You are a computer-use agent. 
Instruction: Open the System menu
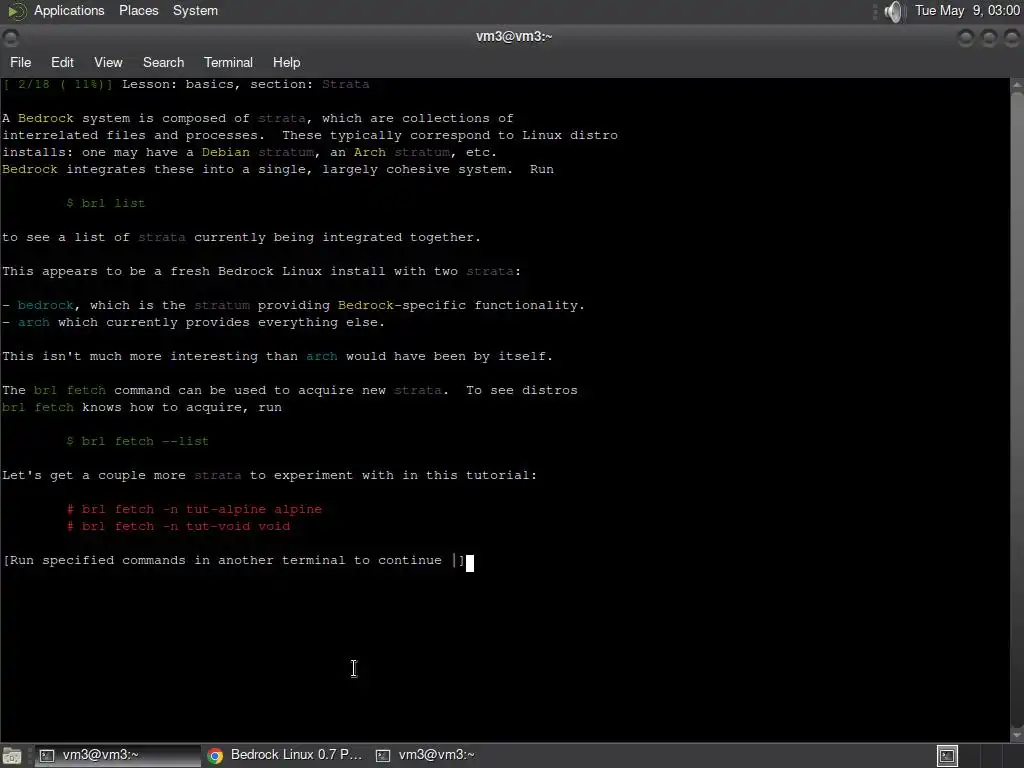[x=195, y=10]
